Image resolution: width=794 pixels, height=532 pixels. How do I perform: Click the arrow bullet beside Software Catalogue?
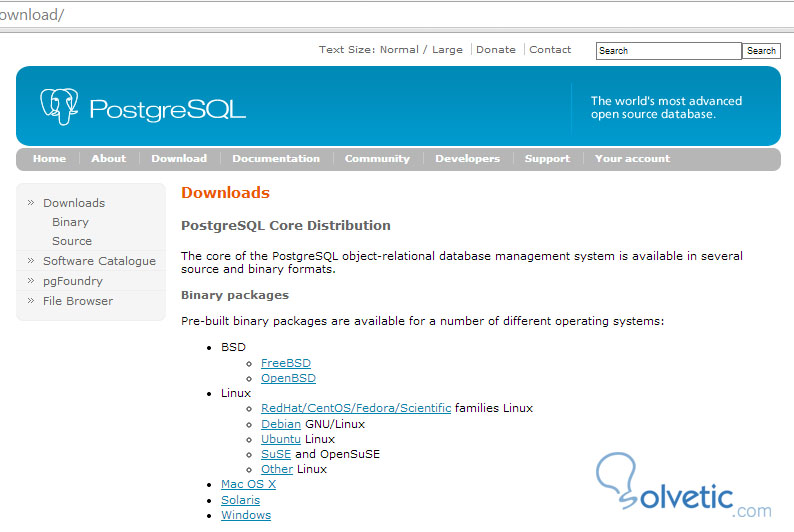(x=31, y=261)
